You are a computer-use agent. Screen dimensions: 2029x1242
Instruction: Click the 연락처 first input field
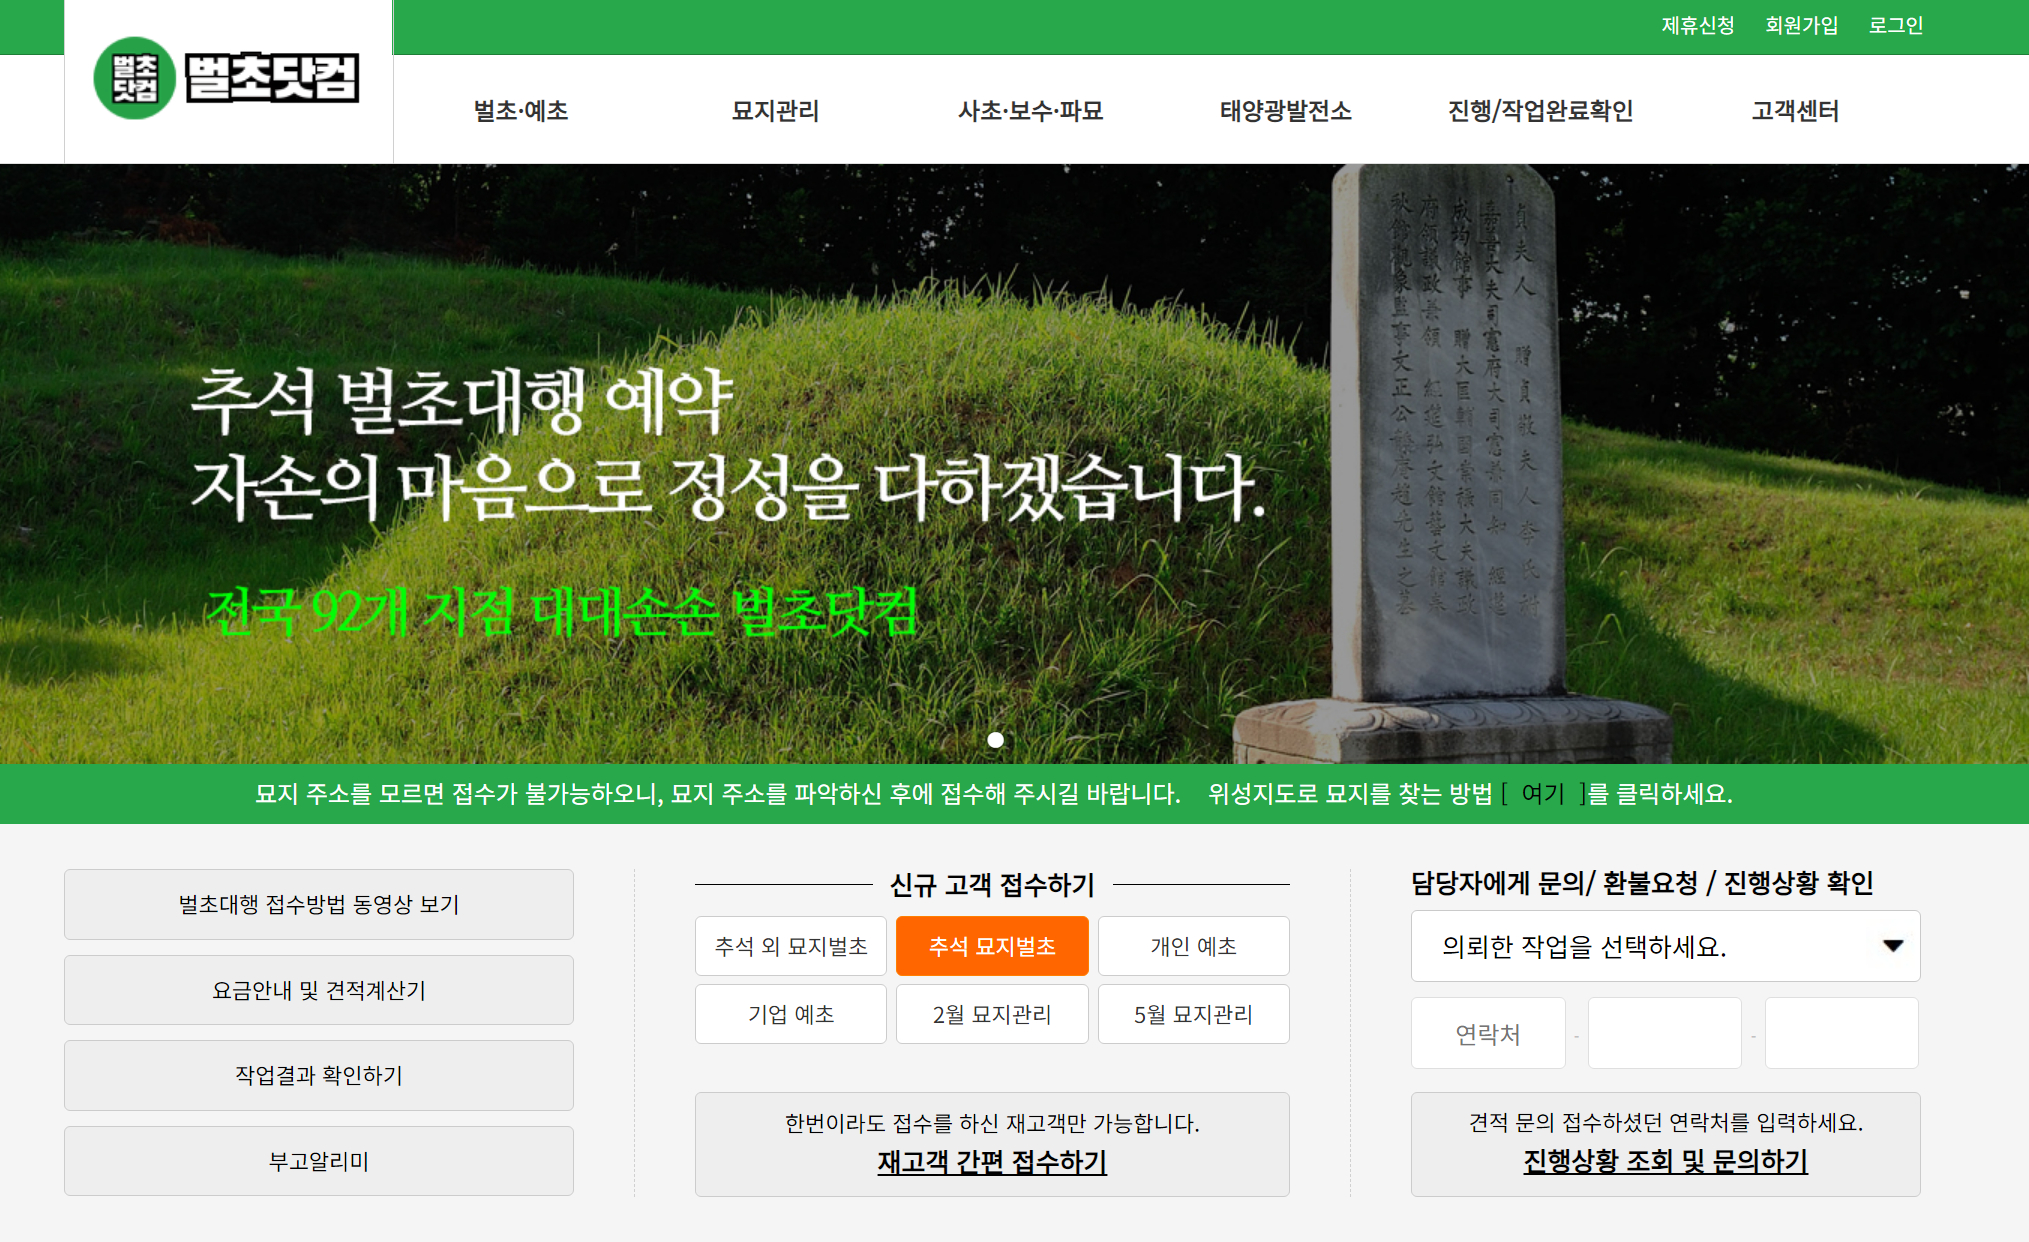click(x=1488, y=1034)
